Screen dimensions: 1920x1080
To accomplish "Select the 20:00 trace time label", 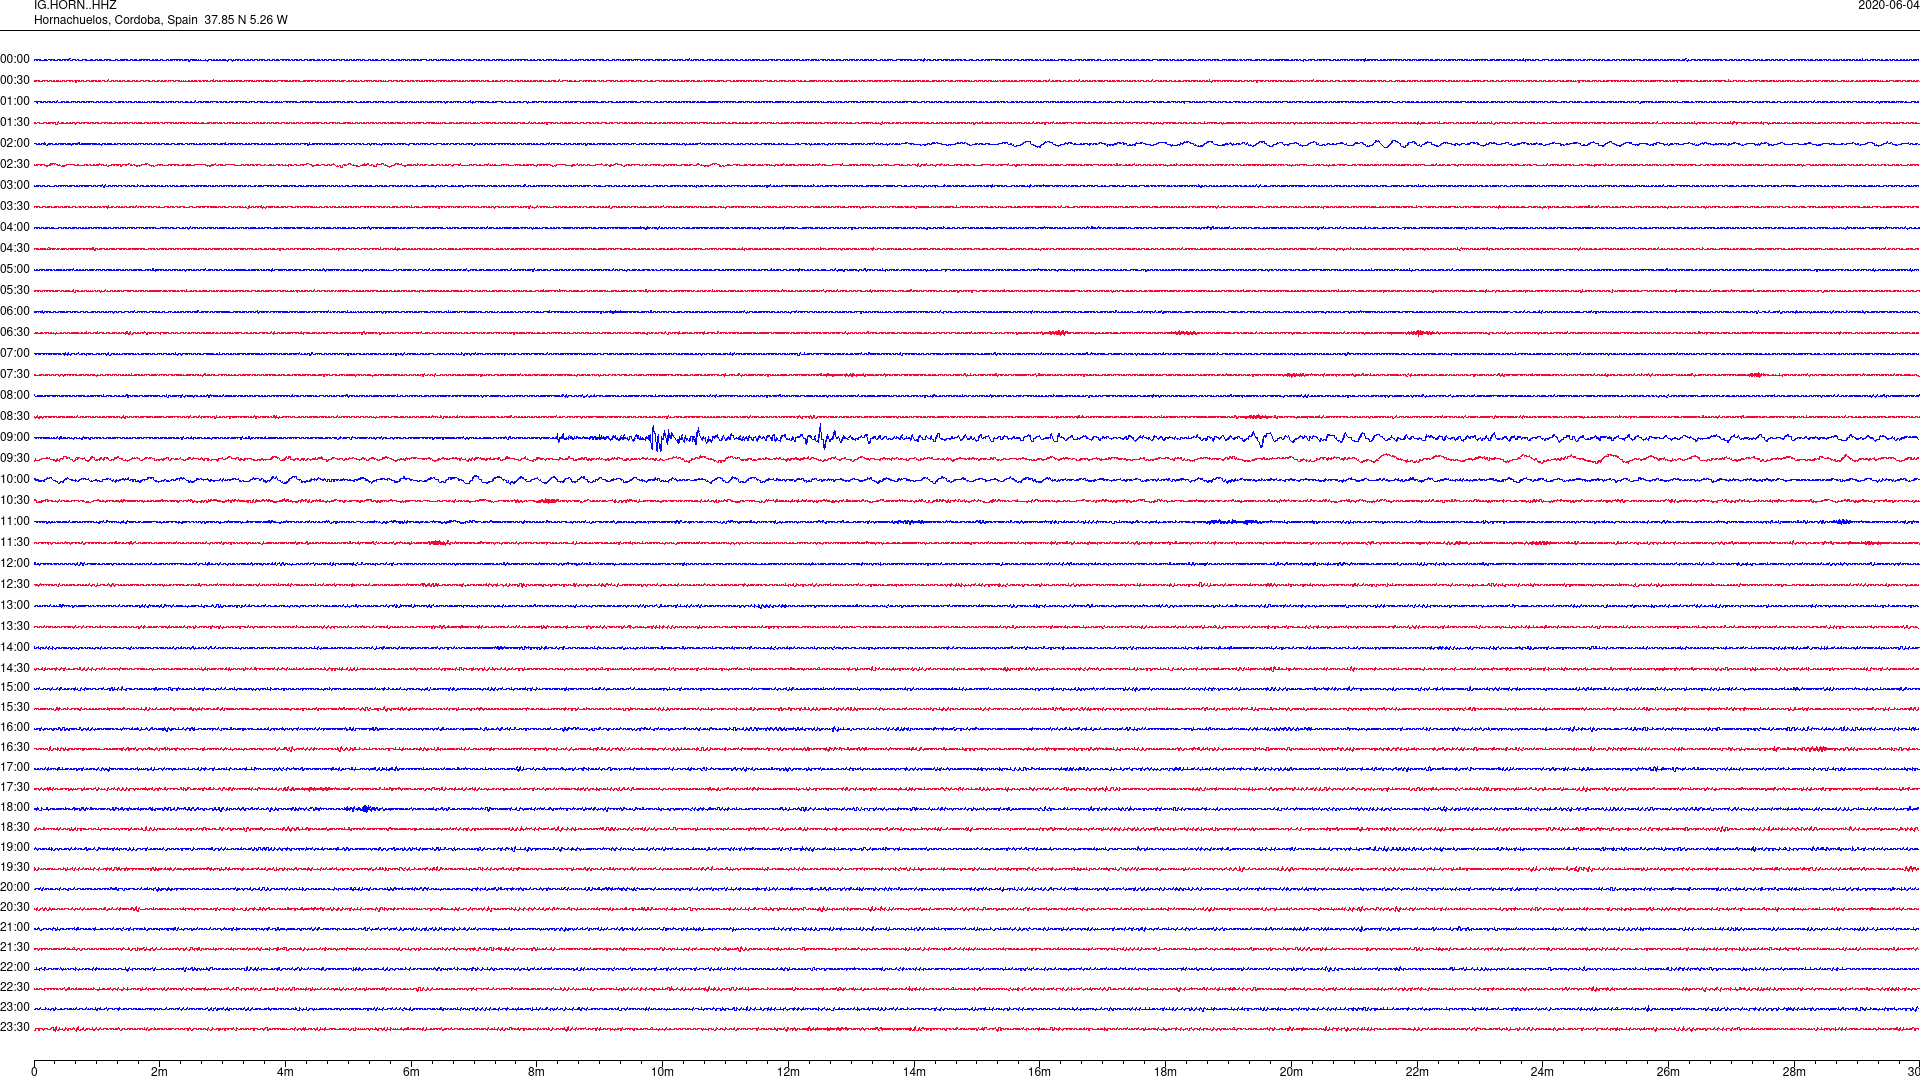I will click(x=15, y=887).
